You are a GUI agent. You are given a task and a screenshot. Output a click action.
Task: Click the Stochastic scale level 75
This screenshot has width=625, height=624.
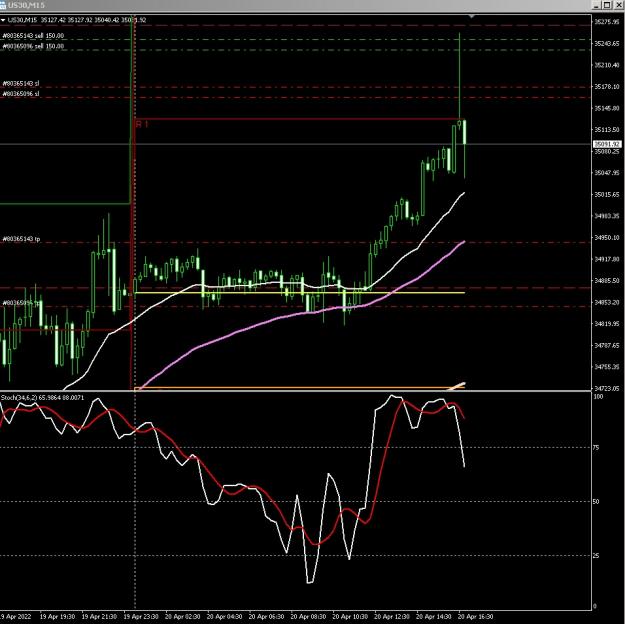click(x=596, y=448)
